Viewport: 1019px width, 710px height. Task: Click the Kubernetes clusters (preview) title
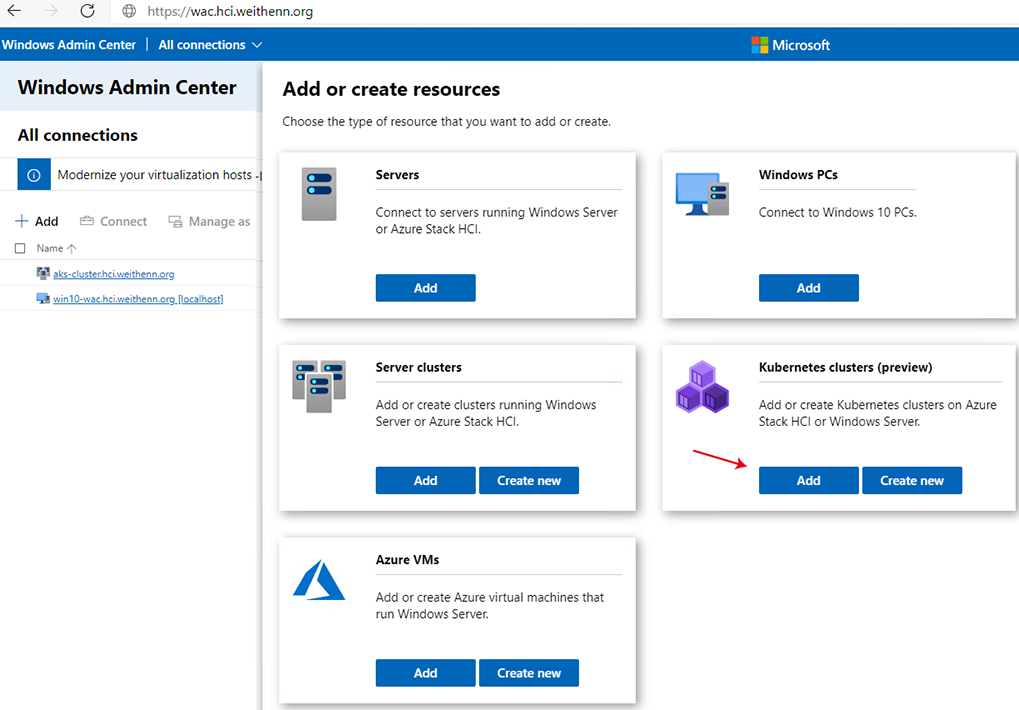point(845,367)
